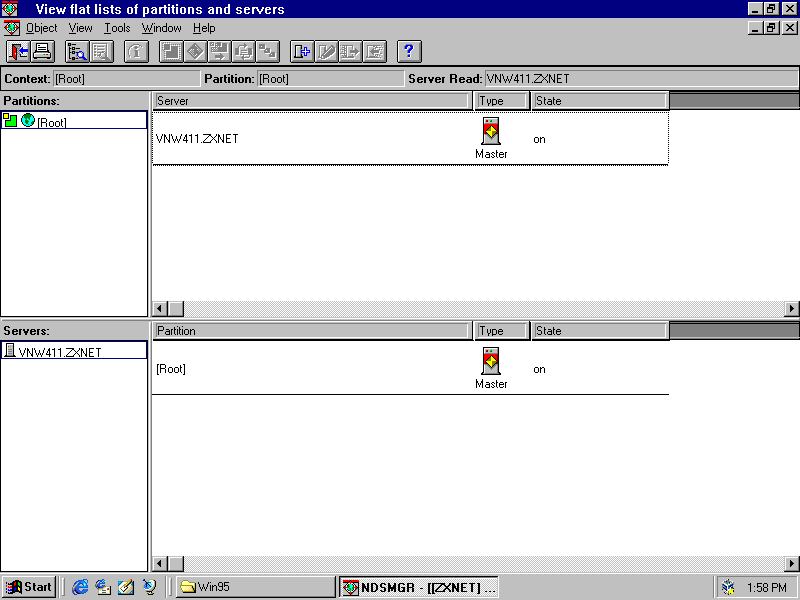Click Master replica icon in VNW411.ZXNET server row
The height and width of the screenshot is (600, 800).
491,132
